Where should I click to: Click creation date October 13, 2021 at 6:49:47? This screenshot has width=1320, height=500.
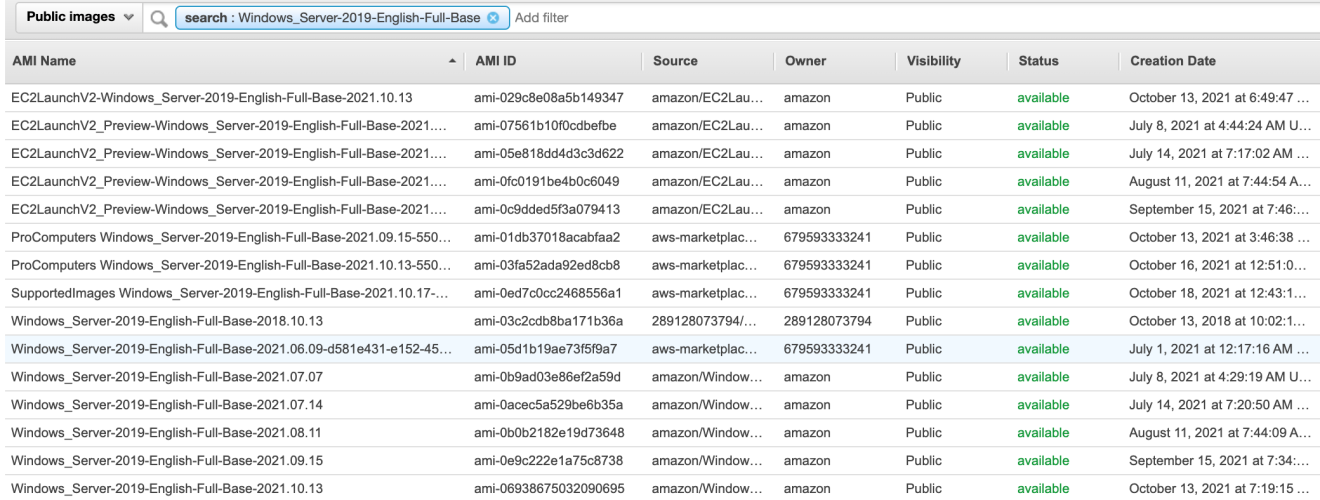pos(1220,97)
